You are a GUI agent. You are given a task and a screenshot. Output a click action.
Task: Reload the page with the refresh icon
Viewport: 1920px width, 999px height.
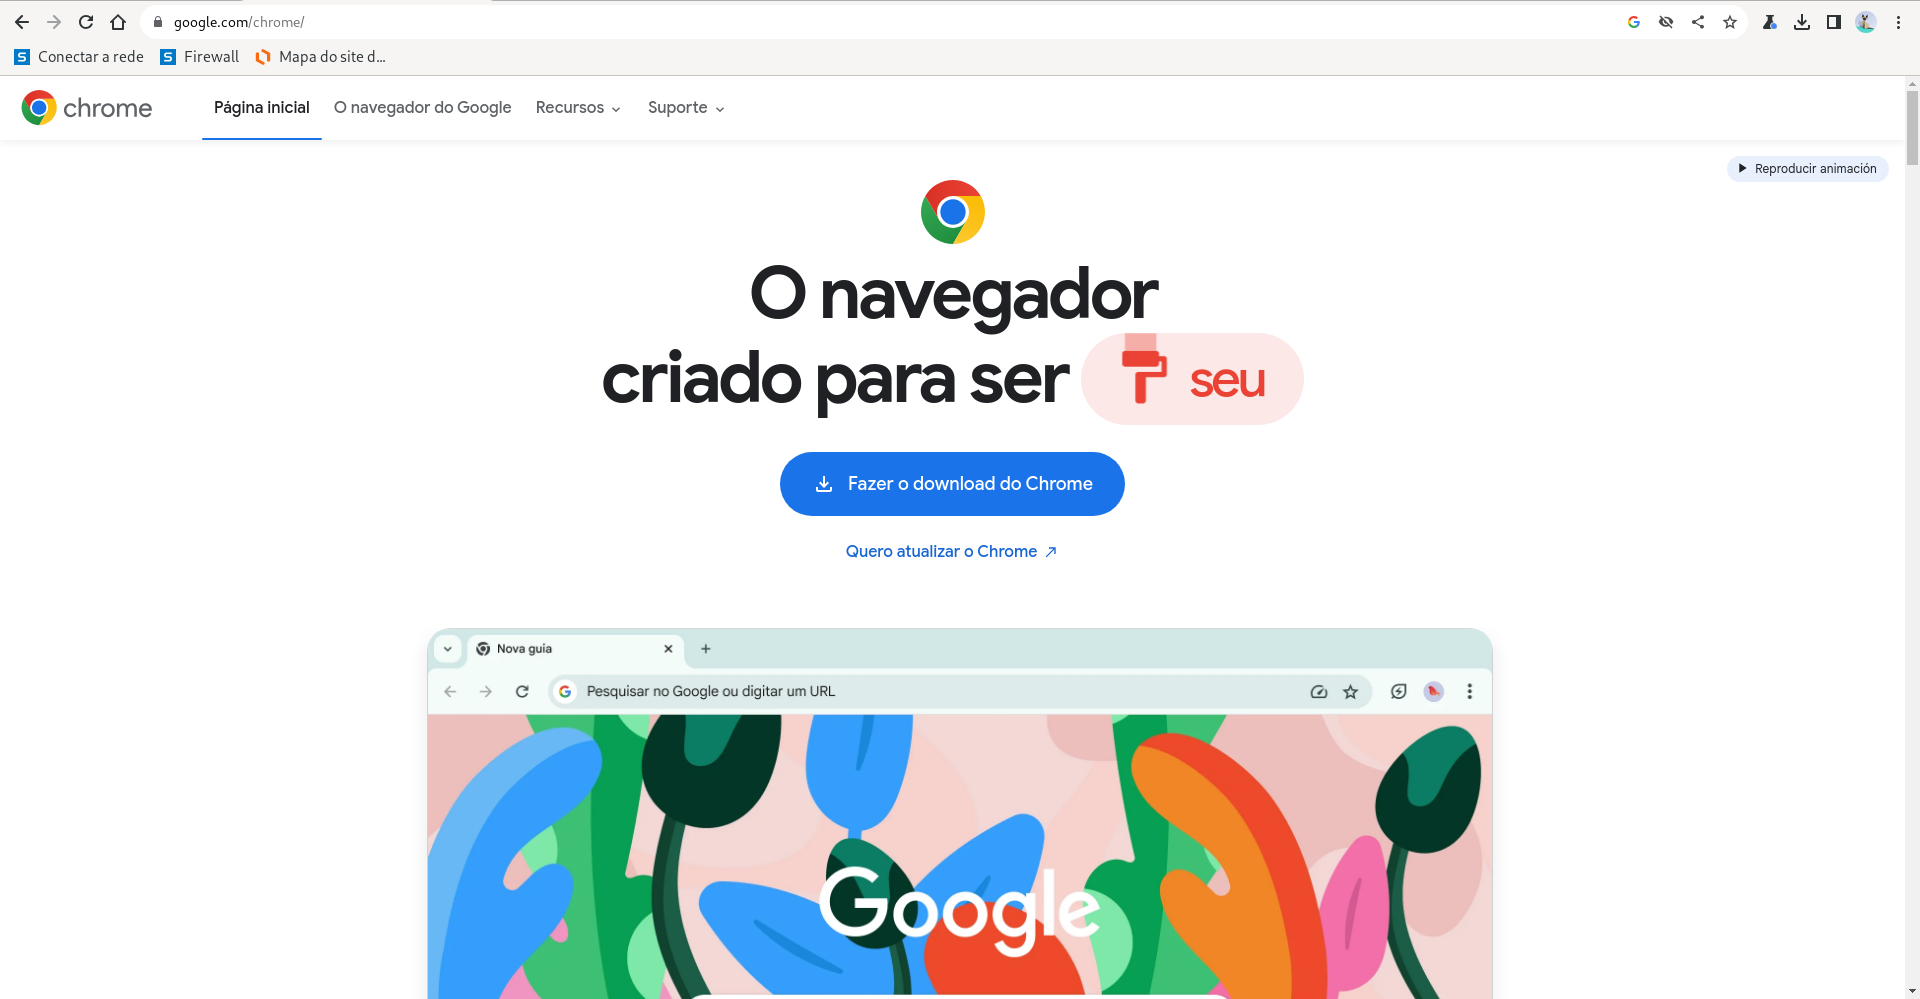(86, 22)
